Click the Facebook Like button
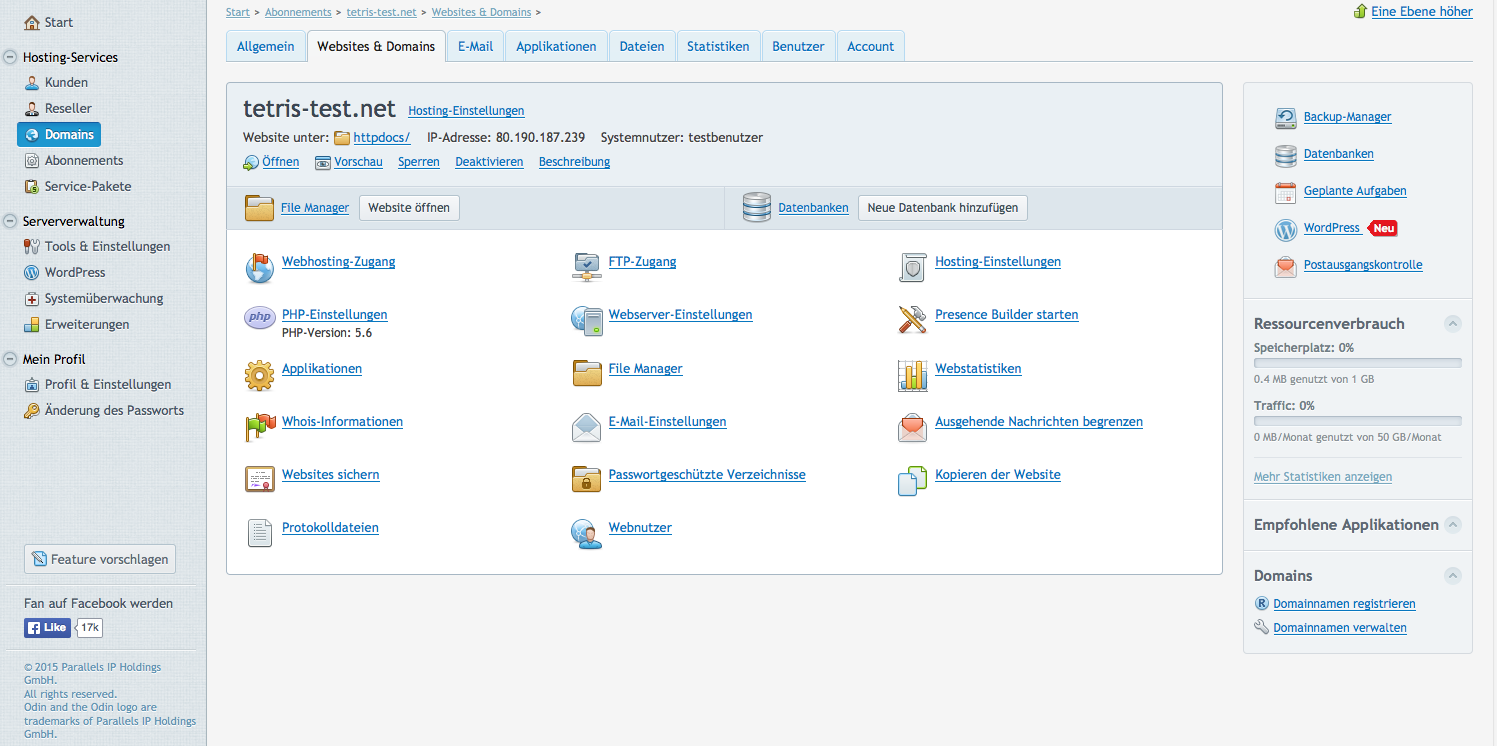Image resolution: width=1497 pixels, height=746 pixels. point(47,628)
